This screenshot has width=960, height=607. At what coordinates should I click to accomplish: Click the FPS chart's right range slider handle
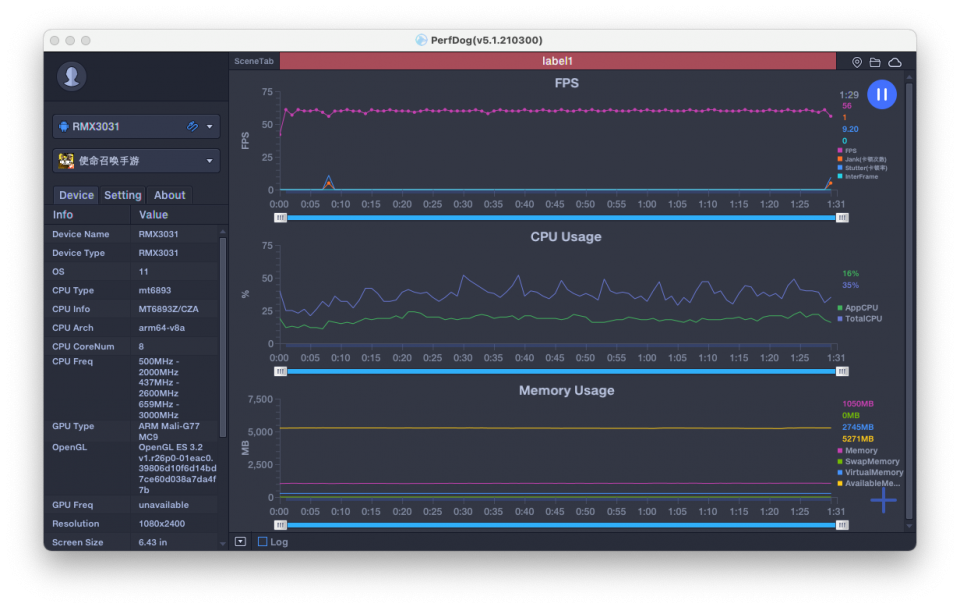pos(842,217)
